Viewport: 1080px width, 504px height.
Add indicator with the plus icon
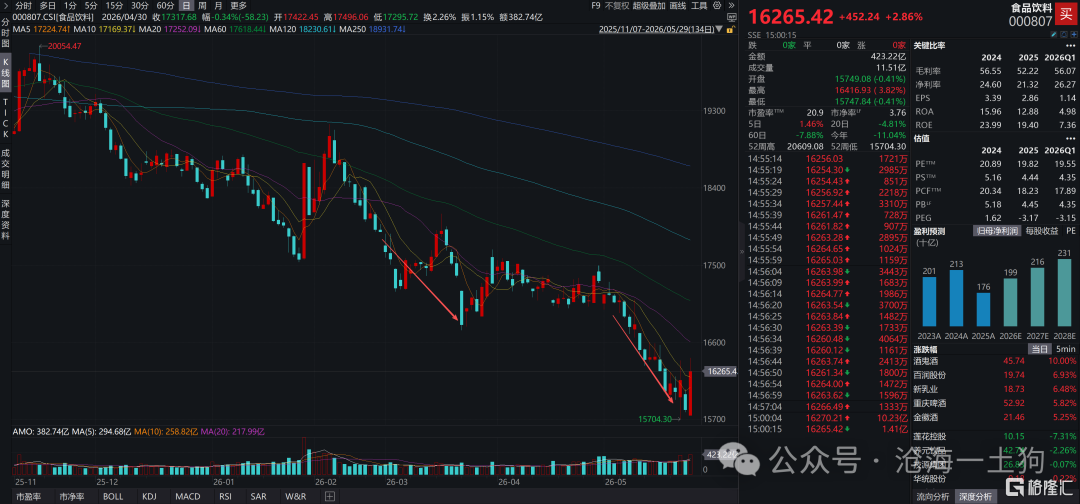(x=330, y=496)
